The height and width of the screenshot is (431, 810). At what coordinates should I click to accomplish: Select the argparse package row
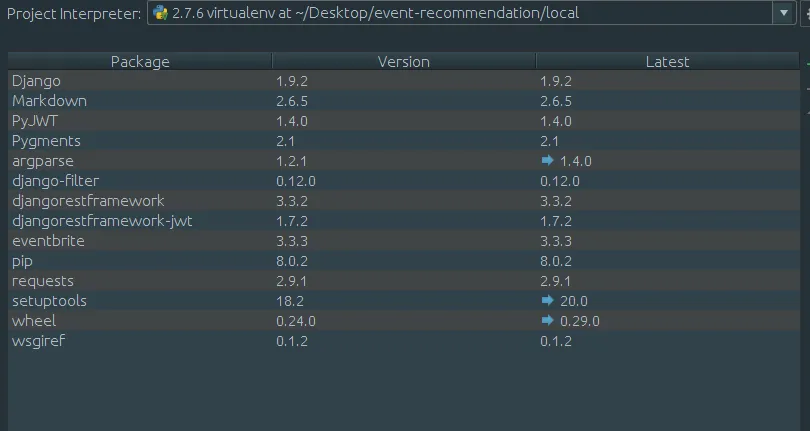404,161
